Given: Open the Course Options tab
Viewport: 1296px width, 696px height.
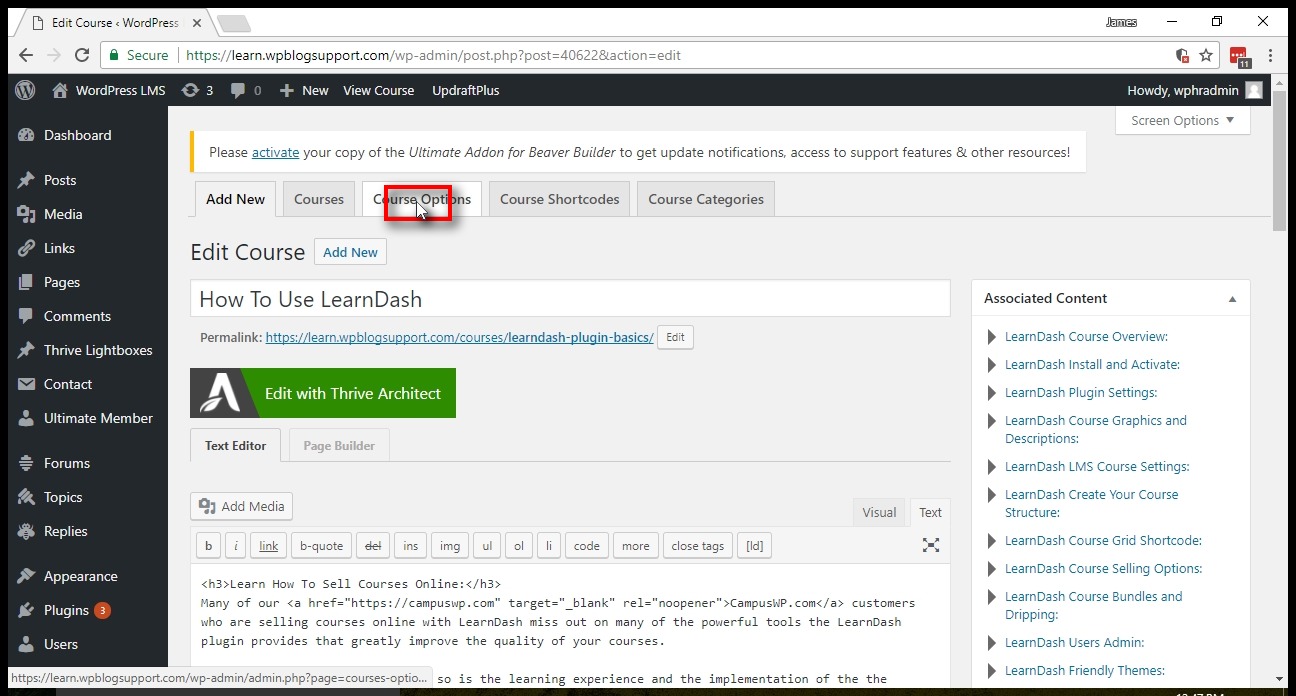Looking at the screenshot, I should click(x=422, y=199).
